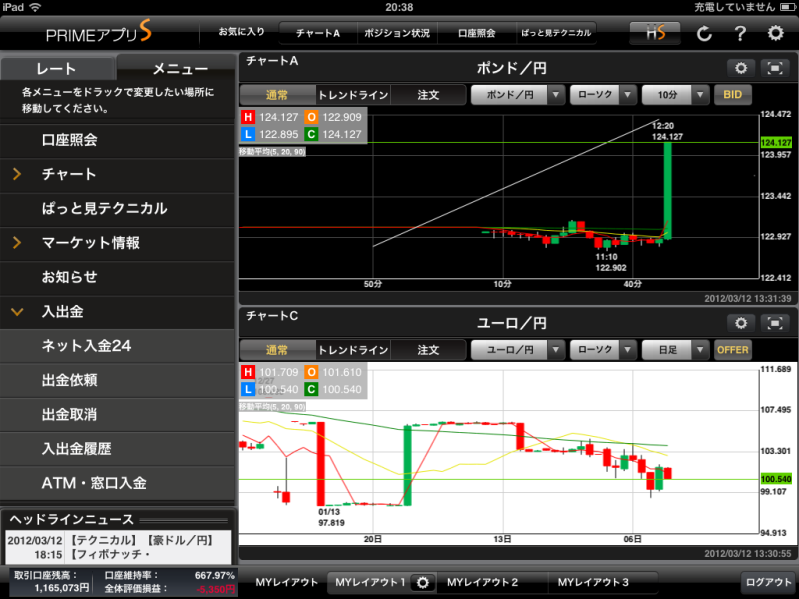Toggle OFFER price mode in Chart C

pyautogui.click(x=732, y=350)
